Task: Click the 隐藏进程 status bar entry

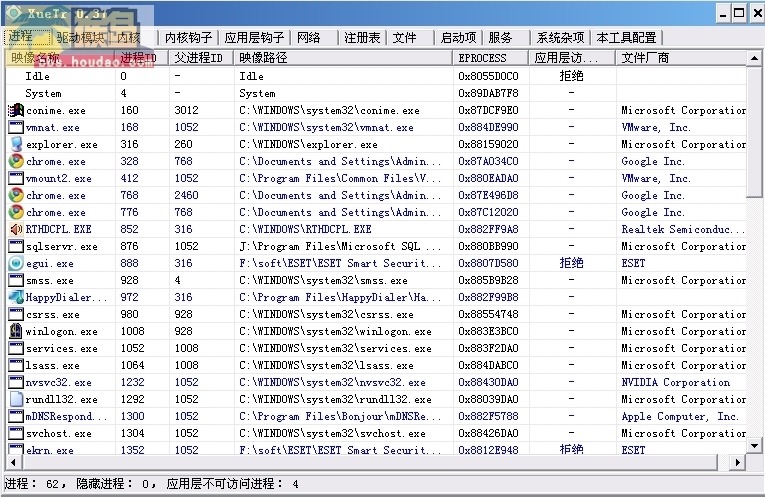Action: click(116, 484)
